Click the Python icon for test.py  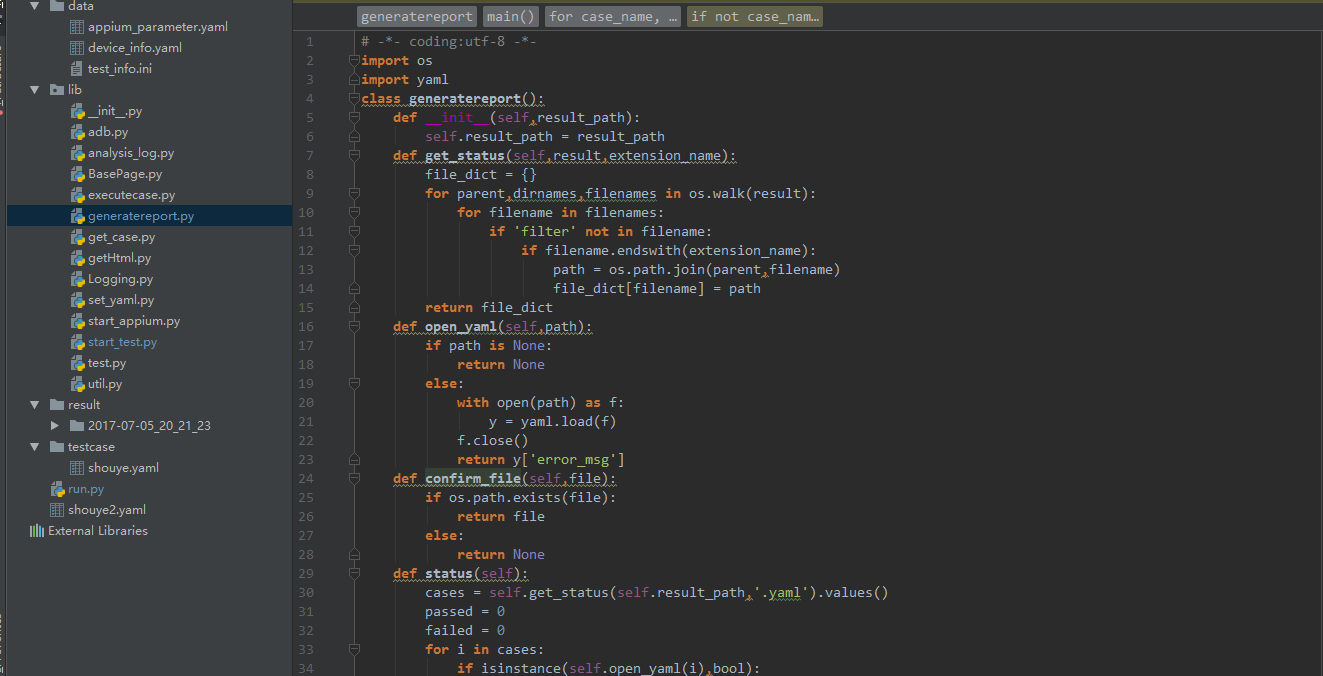(78, 363)
